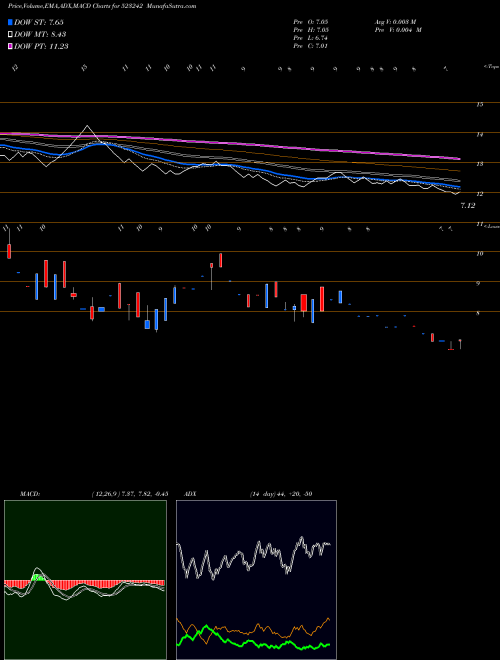The image size is (500, 660).
Task: Click the 'MACD:' panel heading
Action: tap(29, 494)
